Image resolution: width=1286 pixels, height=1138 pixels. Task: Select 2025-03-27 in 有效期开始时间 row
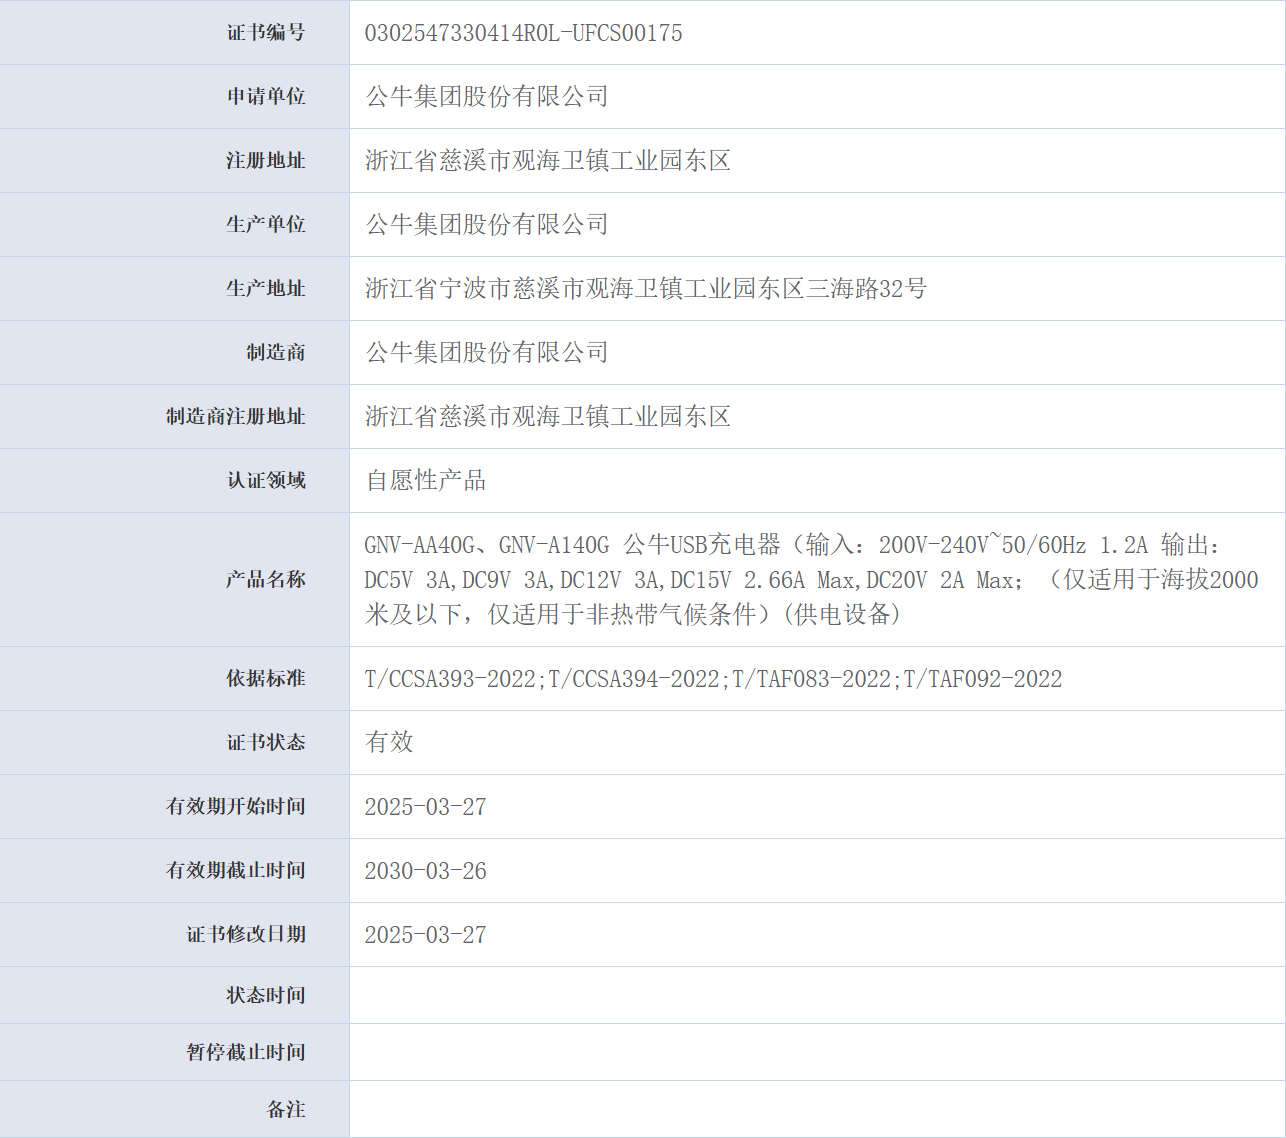(425, 807)
